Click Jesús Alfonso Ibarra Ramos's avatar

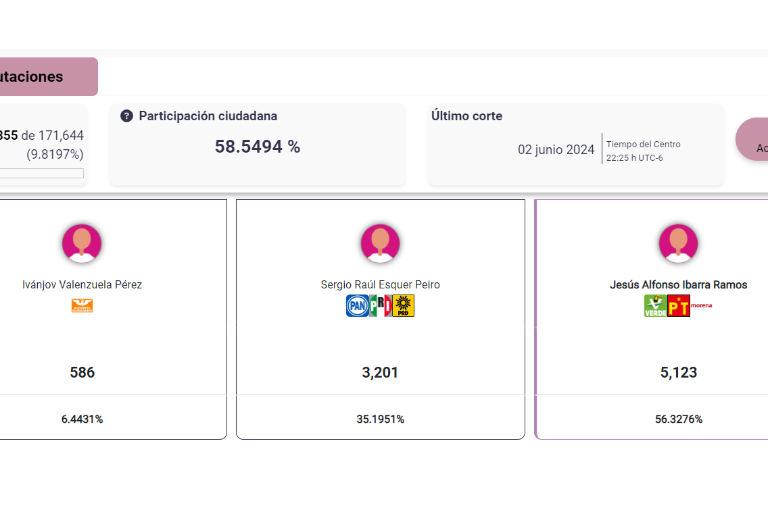[x=678, y=243]
